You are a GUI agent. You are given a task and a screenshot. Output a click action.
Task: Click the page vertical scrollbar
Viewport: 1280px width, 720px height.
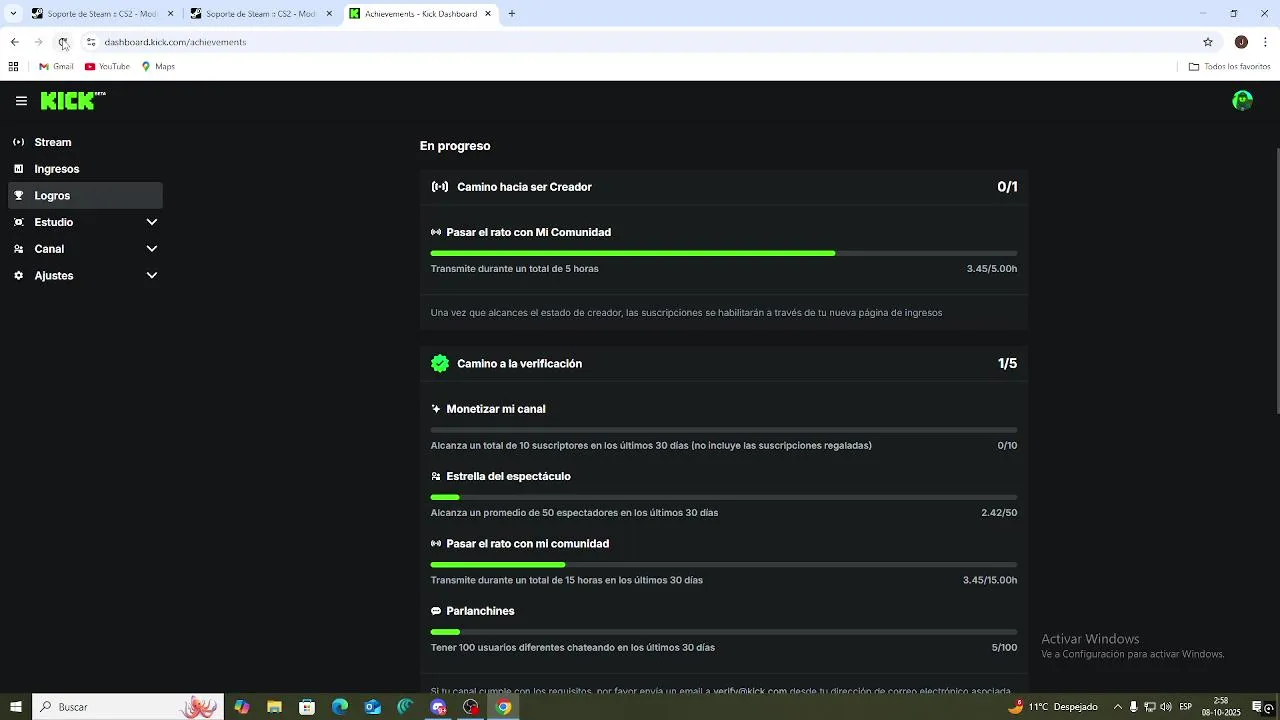point(1277,280)
